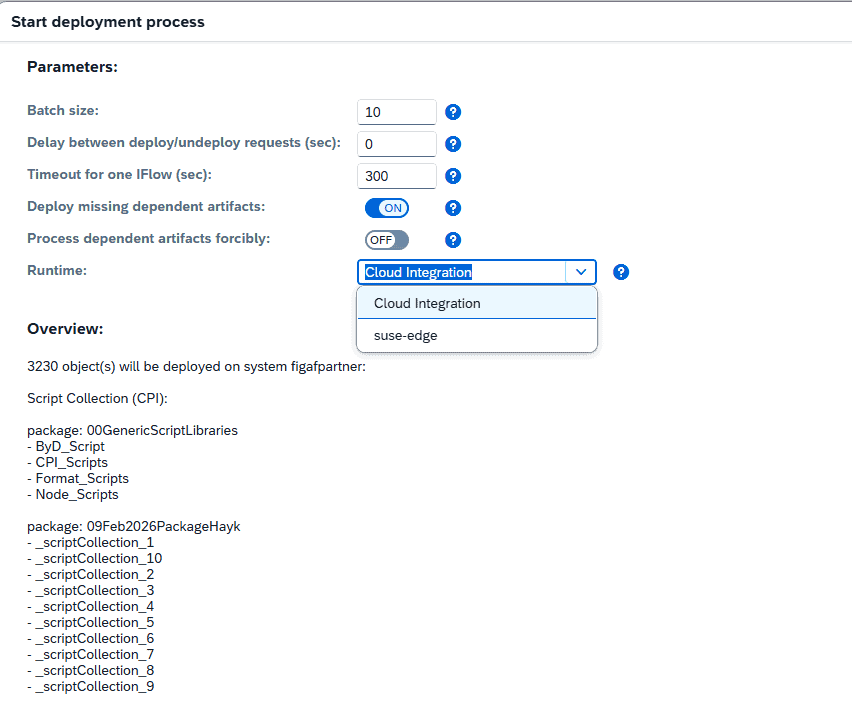The height and width of the screenshot is (706, 852).
Task: Click the 'Overview:' heading
Action: (x=65, y=329)
